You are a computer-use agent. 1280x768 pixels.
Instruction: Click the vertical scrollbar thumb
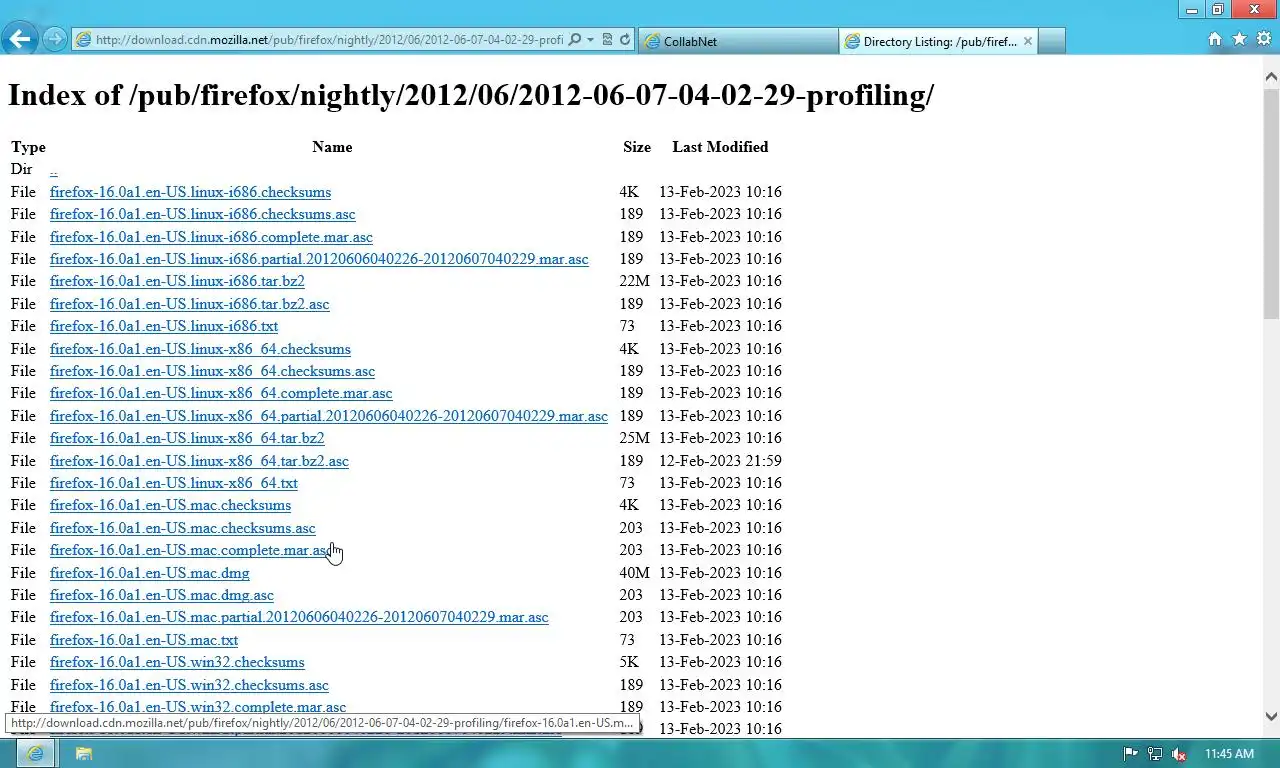pos(1271,204)
